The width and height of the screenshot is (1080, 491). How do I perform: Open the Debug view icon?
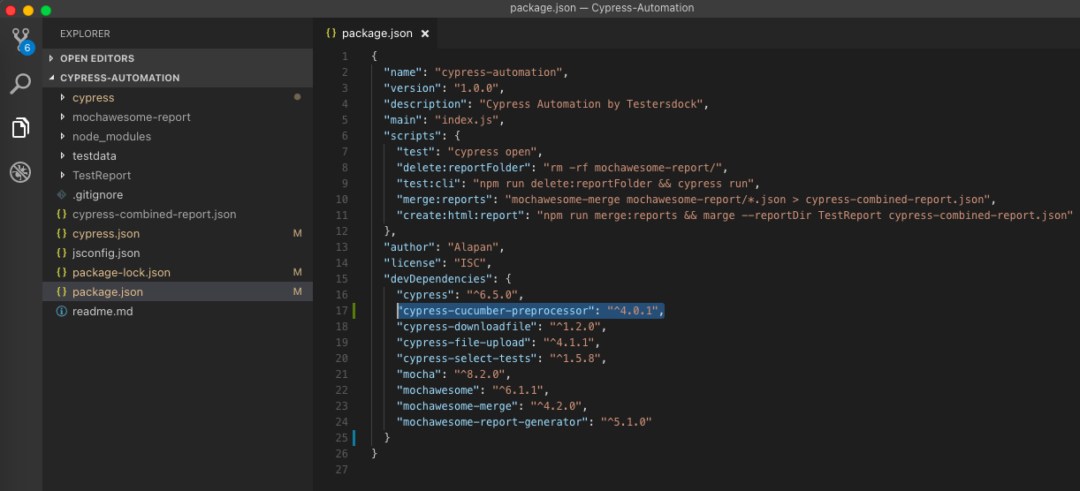21,172
